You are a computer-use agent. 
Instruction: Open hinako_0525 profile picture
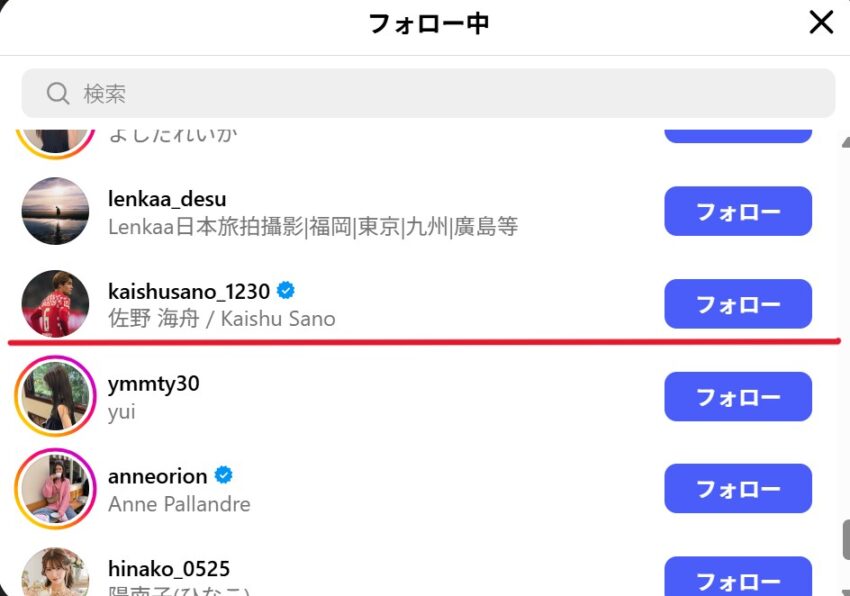(x=55, y=572)
